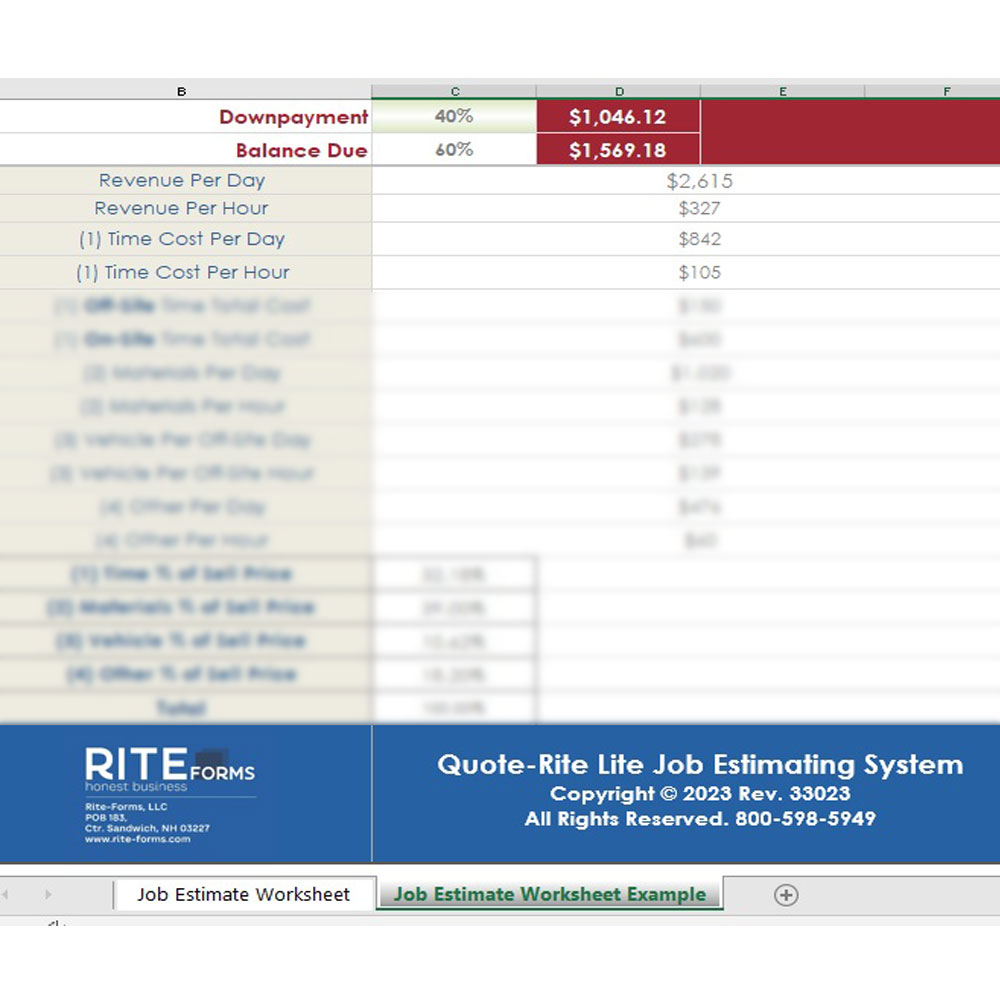Image resolution: width=1000 pixels, height=1000 pixels.
Task: Click the Total row label cell
Action: click(182, 708)
